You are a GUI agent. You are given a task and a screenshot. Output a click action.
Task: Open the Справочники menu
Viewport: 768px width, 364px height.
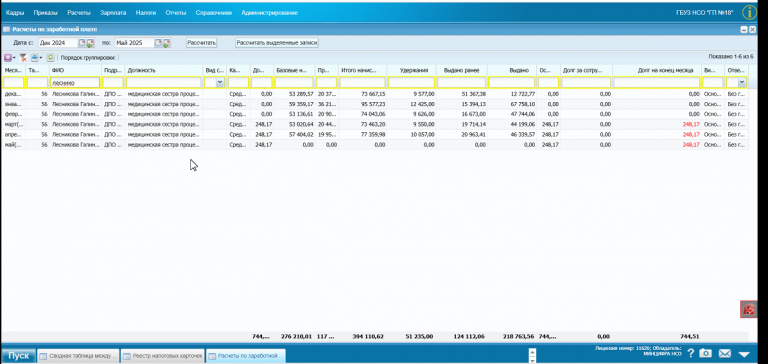pyautogui.click(x=214, y=13)
